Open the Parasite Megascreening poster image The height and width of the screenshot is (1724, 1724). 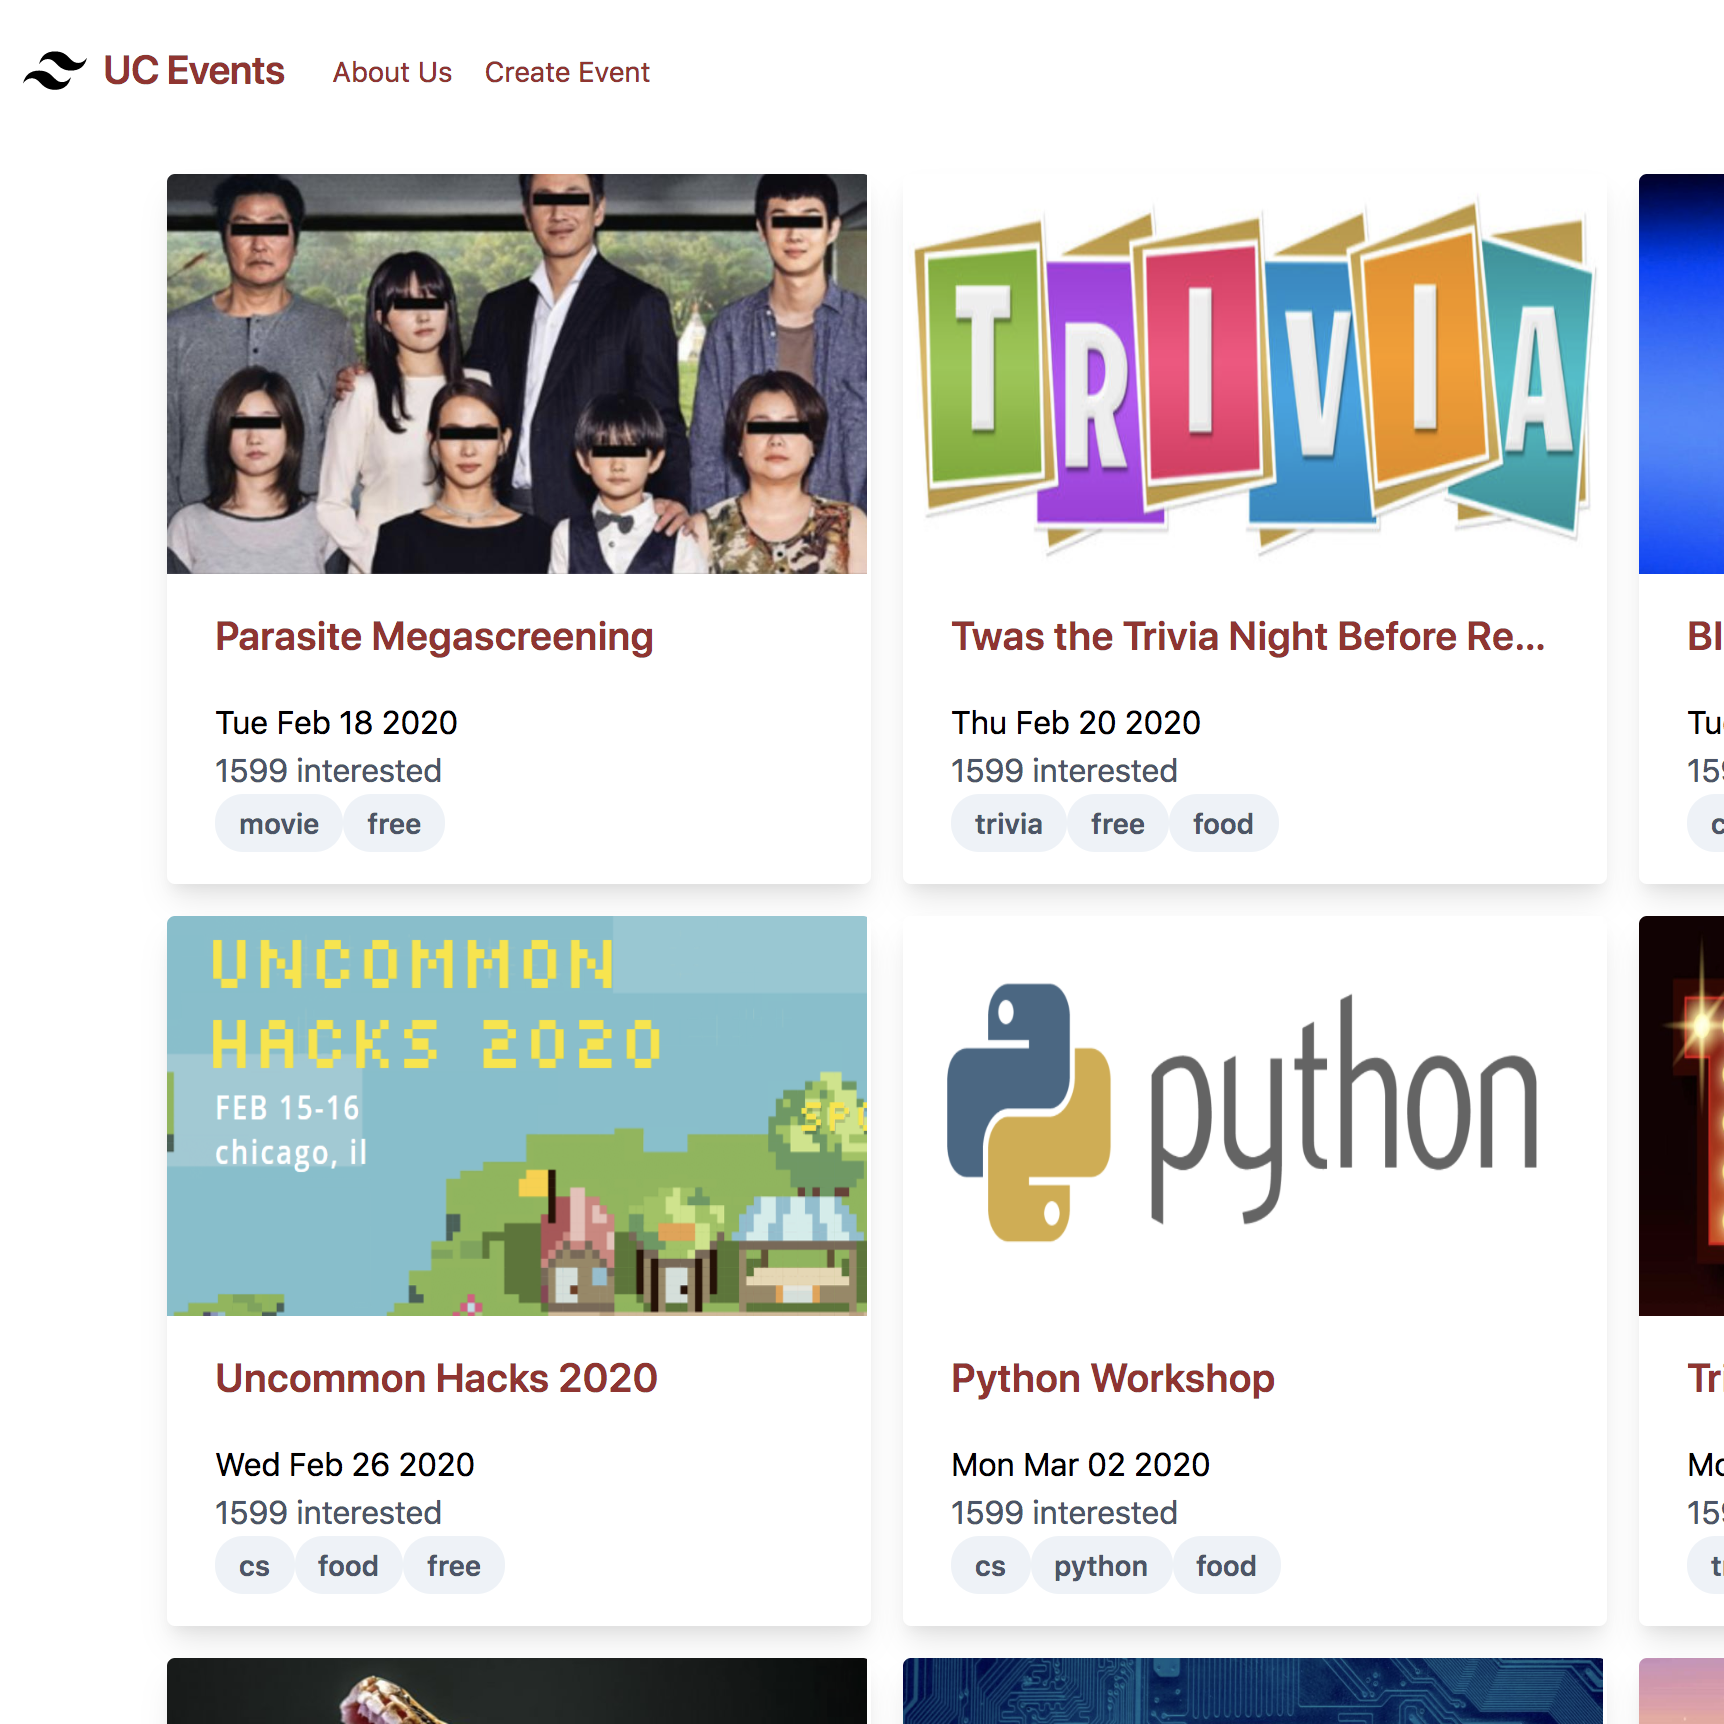coord(517,374)
